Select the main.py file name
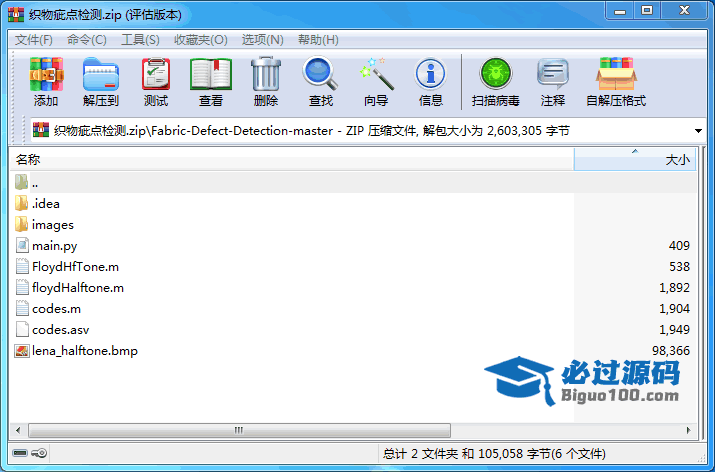This screenshot has height=472, width=715. pos(55,246)
